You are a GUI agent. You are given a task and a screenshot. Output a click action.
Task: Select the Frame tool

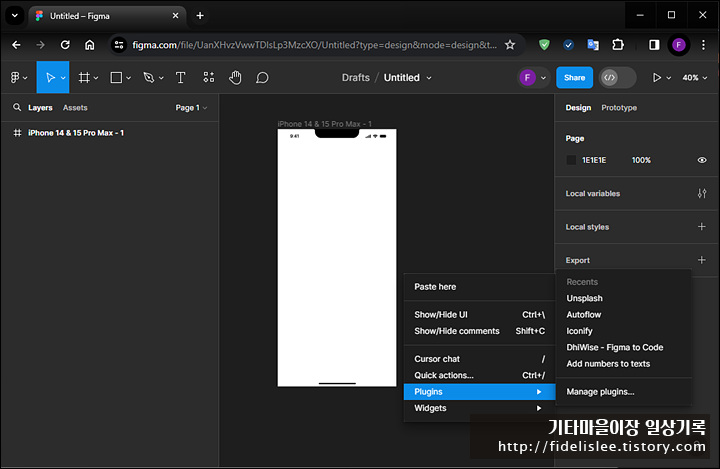pos(84,78)
